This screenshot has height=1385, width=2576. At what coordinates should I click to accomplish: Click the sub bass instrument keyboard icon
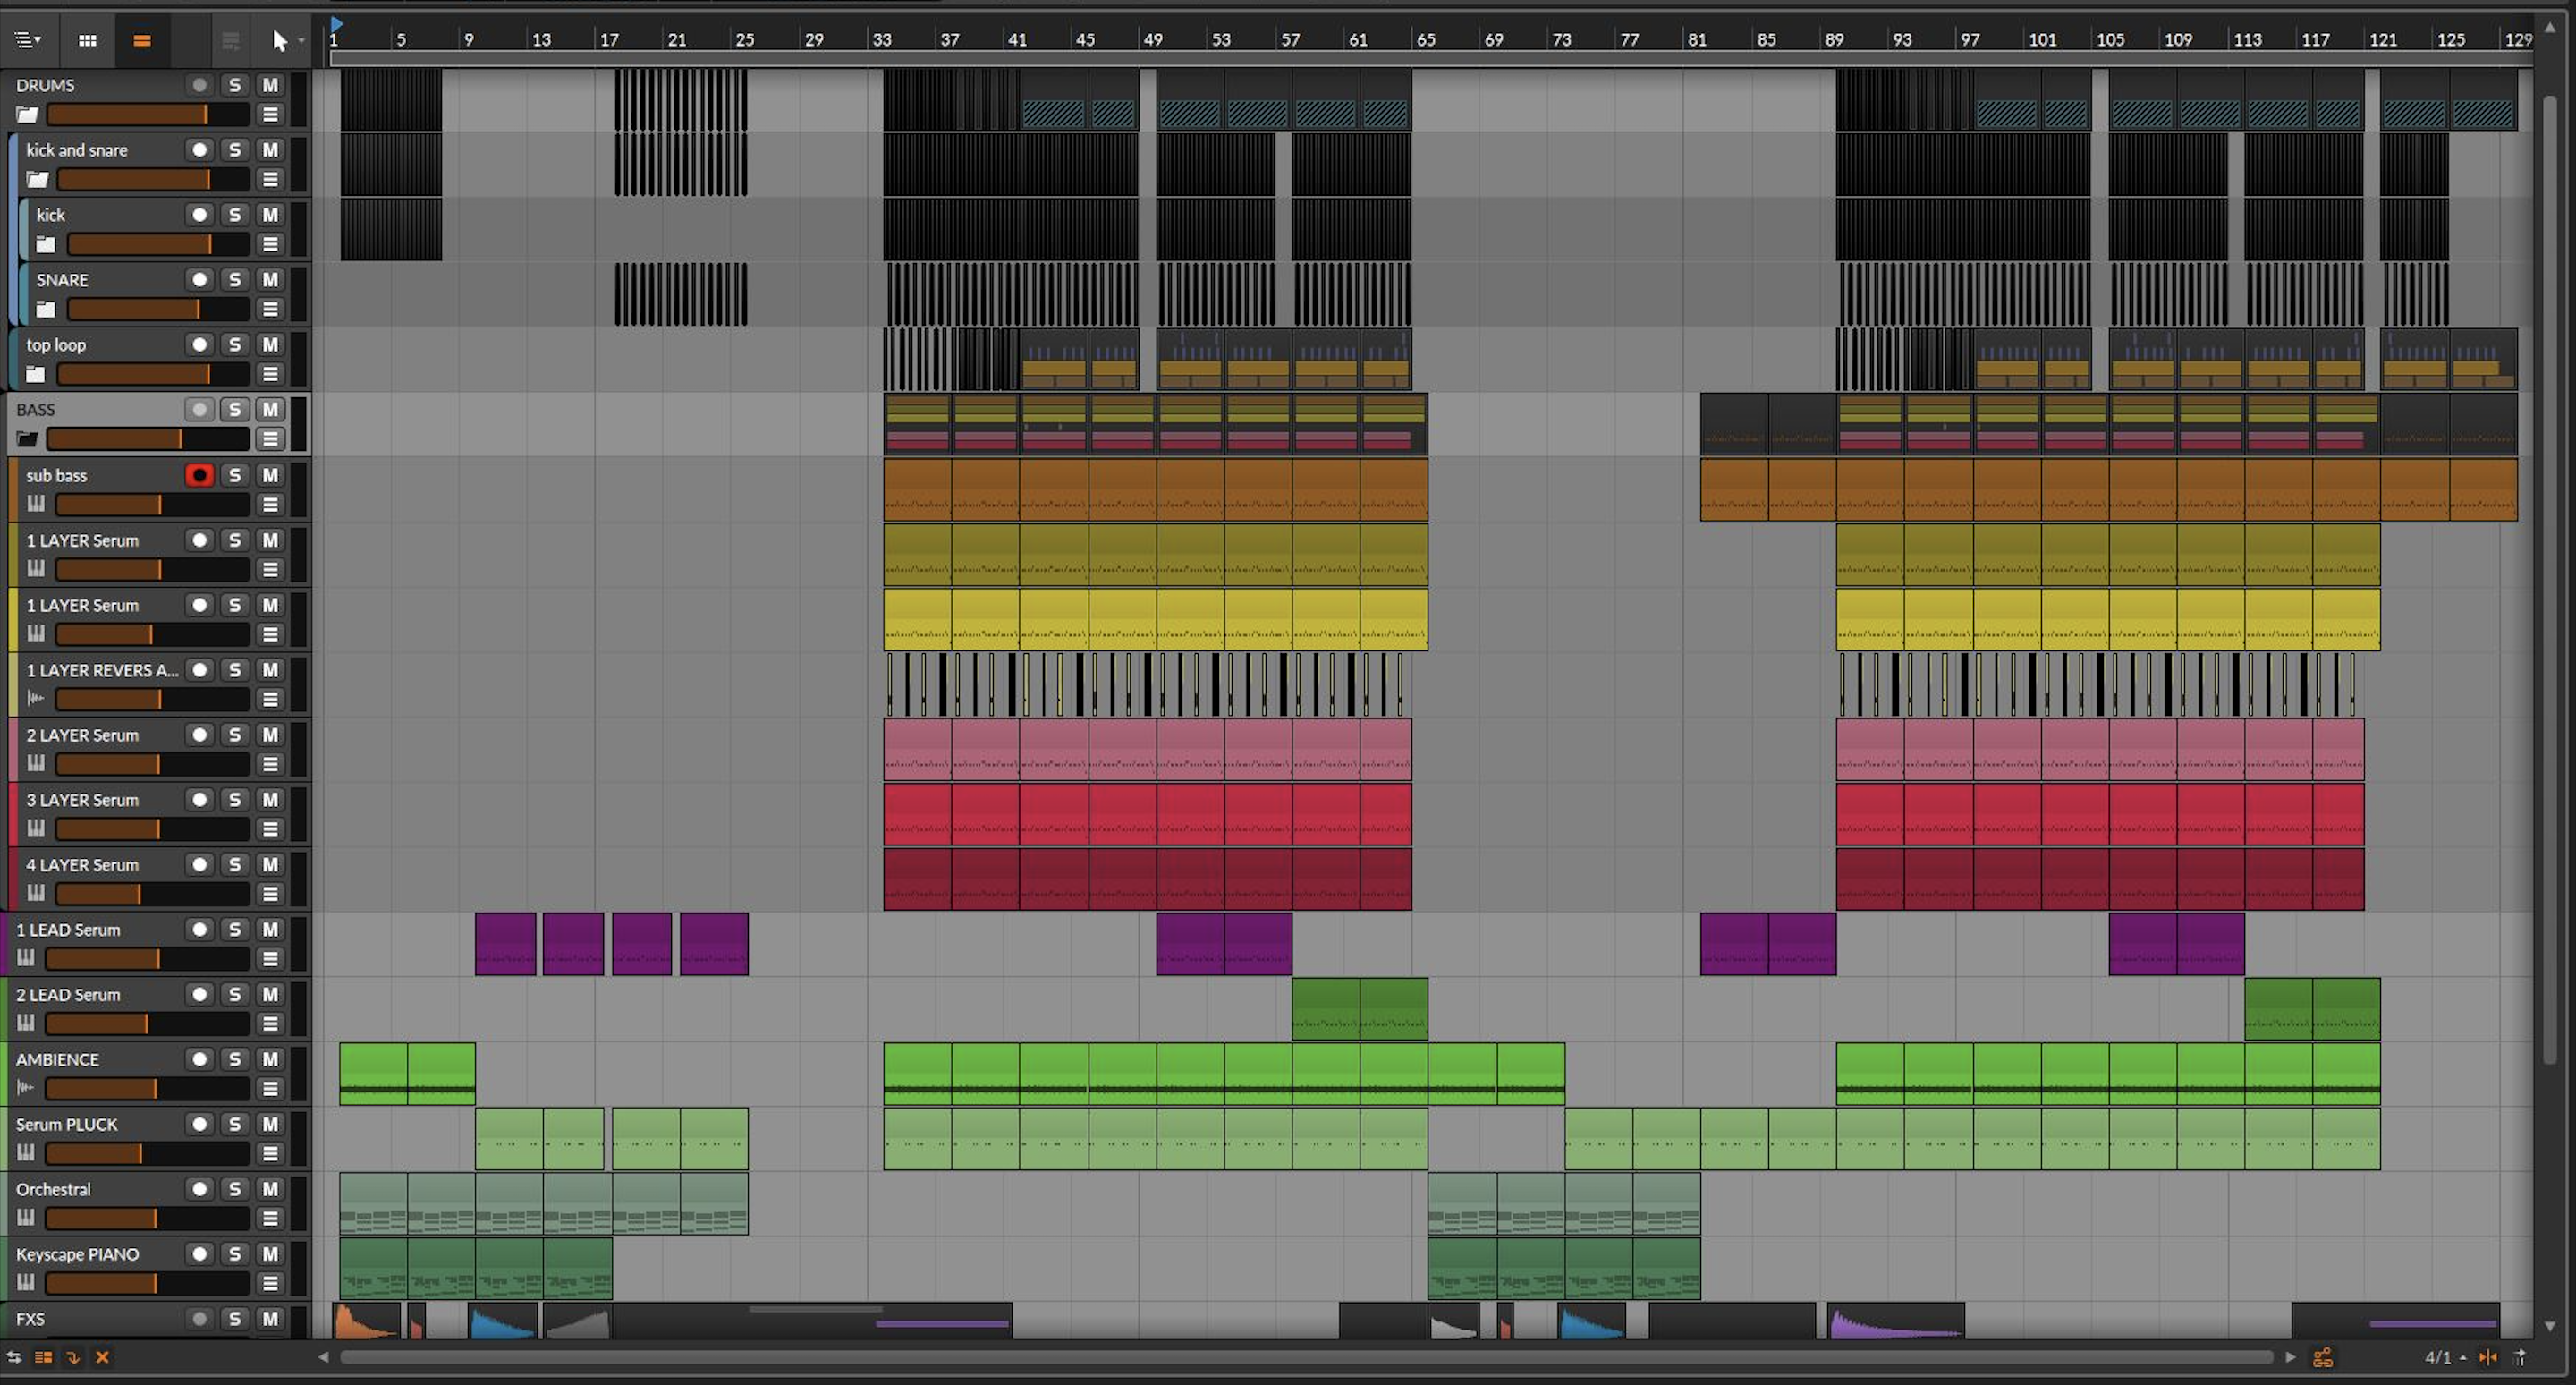coord(36,504)
